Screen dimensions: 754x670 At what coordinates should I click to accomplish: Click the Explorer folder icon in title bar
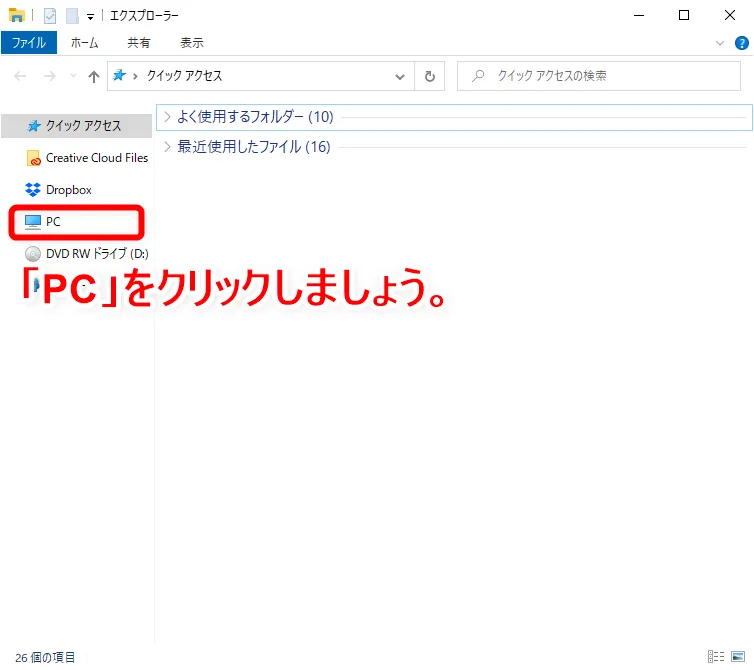pos(17,15)
